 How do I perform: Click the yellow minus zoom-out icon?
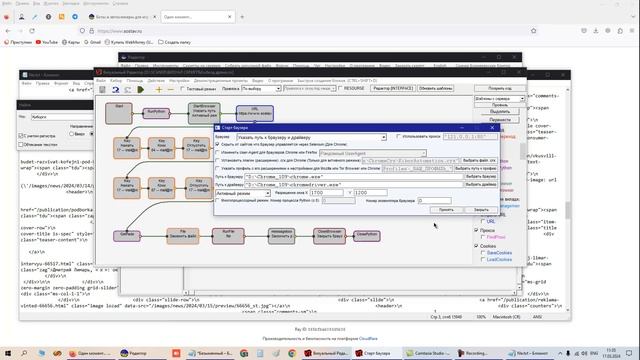coord(171,89)
